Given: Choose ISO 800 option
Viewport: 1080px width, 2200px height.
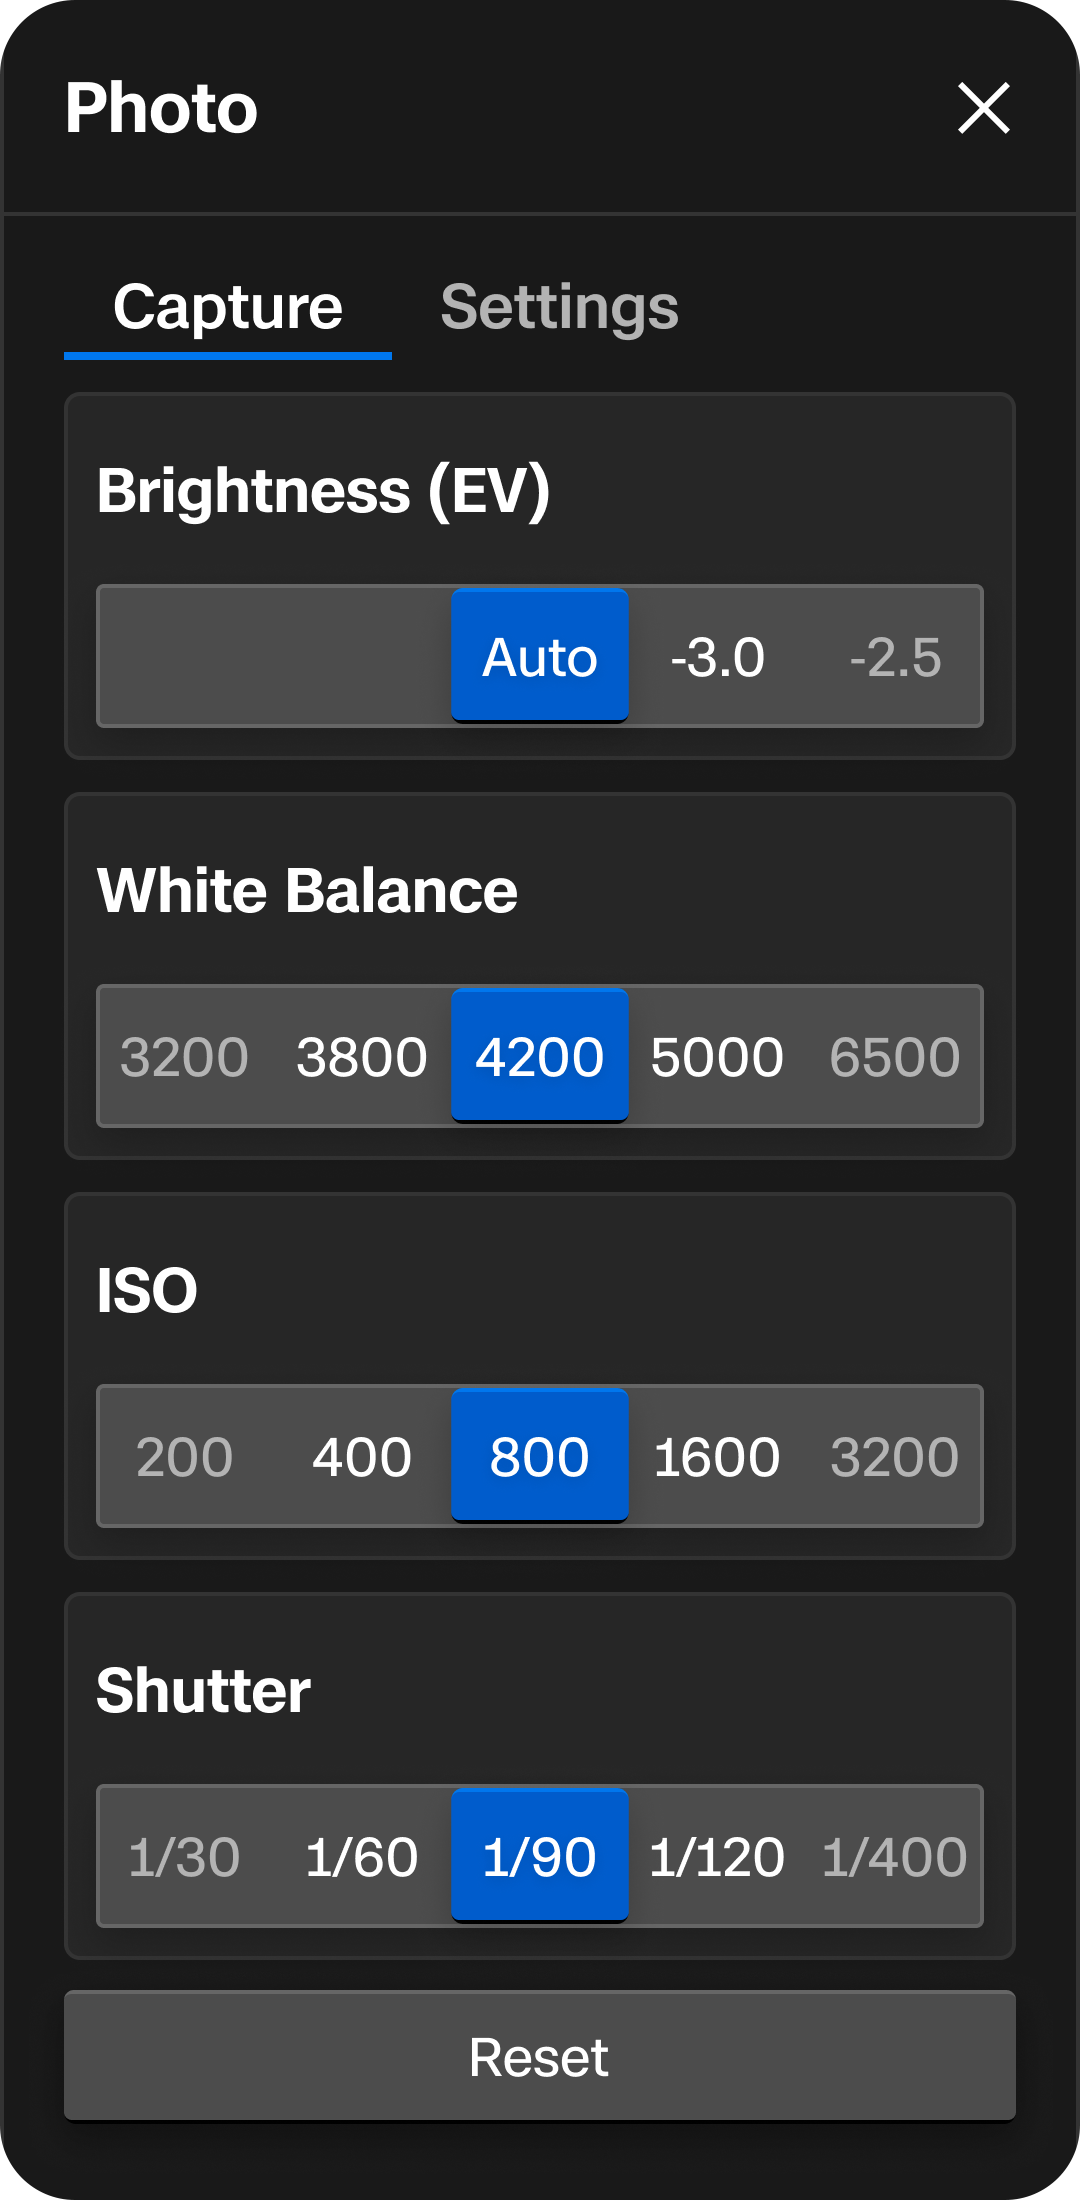Looking at the screenshot, I should 540,1456.
